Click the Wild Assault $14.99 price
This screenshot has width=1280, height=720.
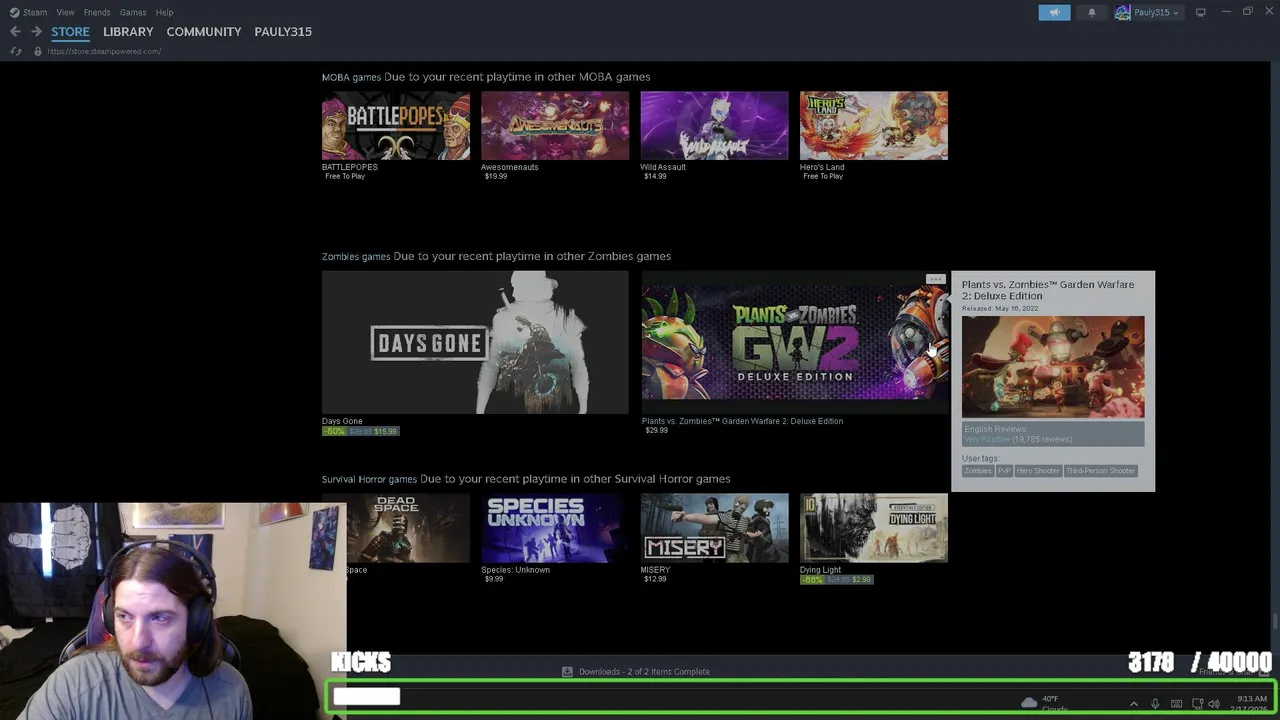(x=655, y=176)
